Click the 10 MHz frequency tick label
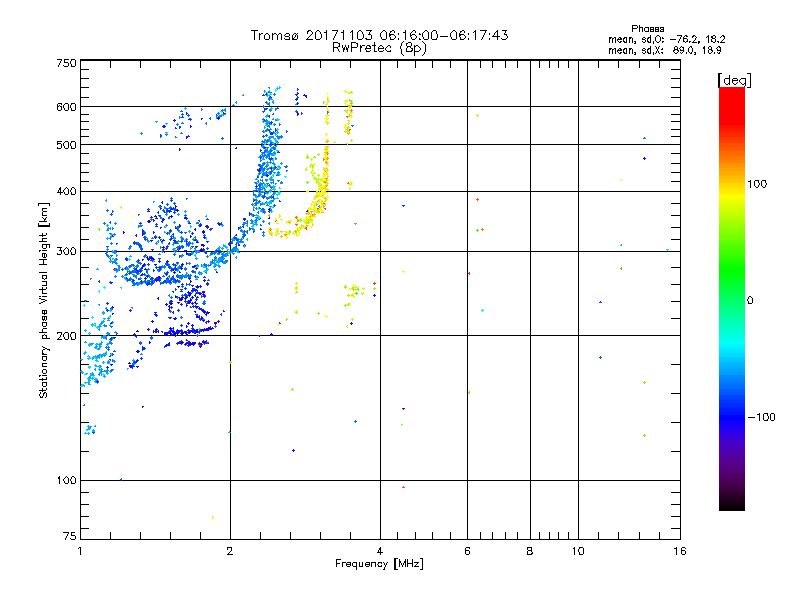The image size is (800, 600). (578, 551)
